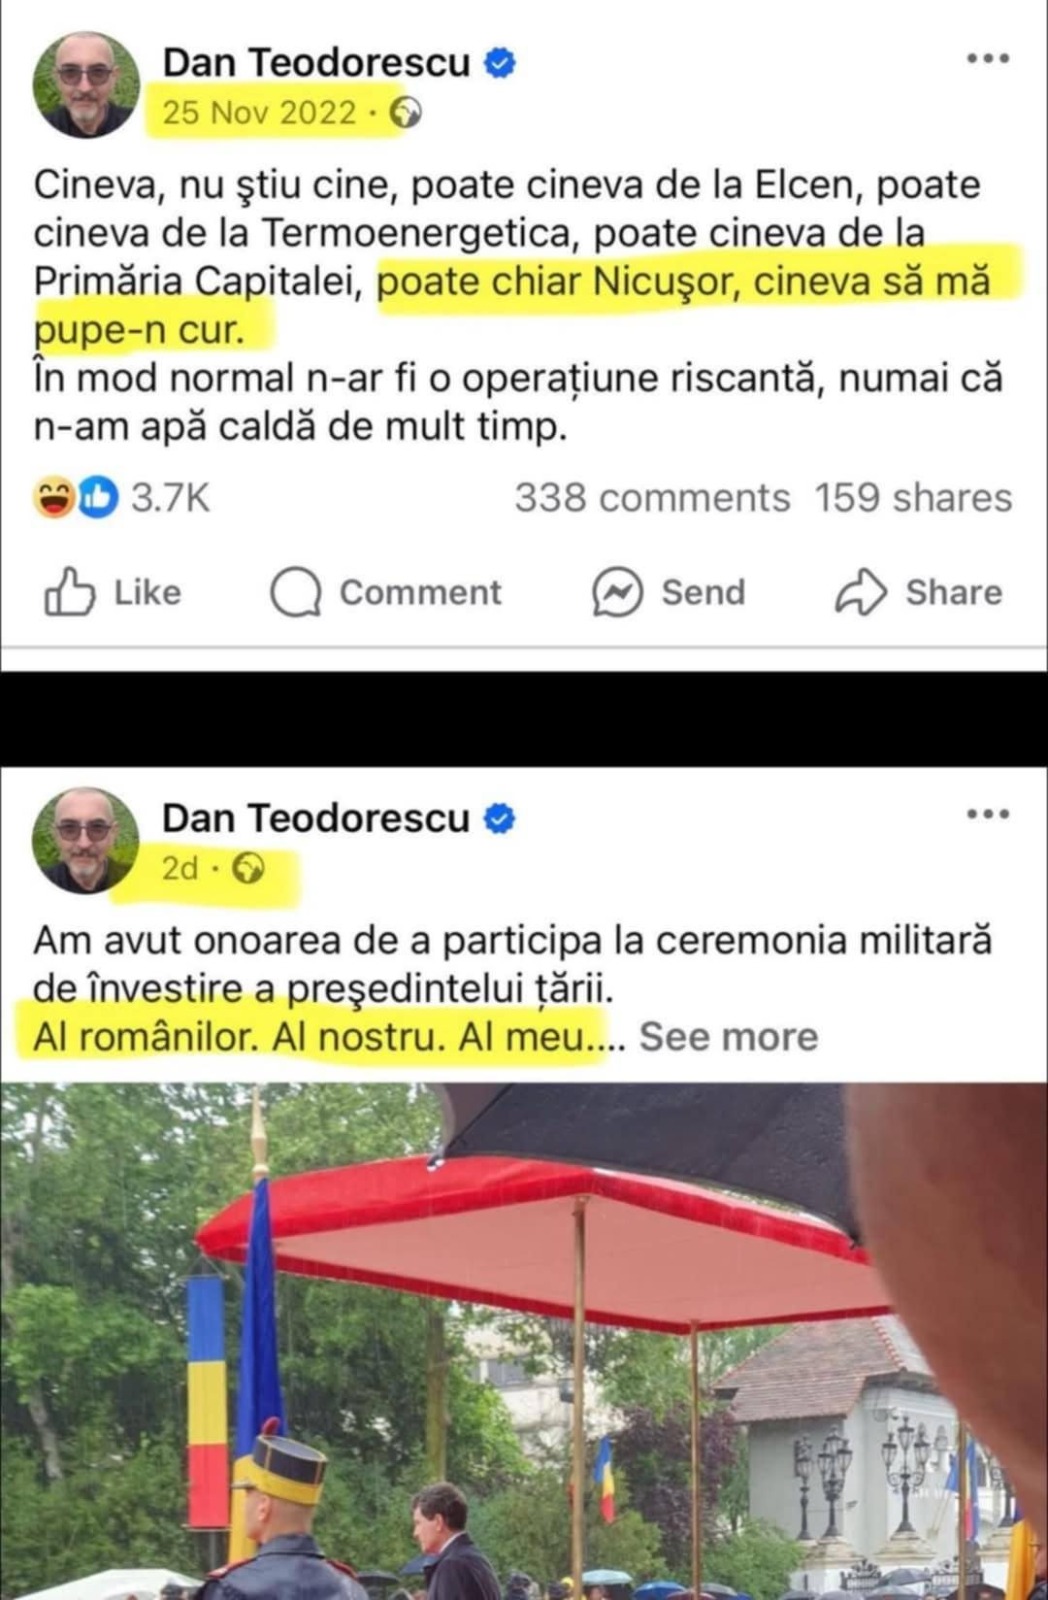Open the first post's profile picture

(86, 85)
